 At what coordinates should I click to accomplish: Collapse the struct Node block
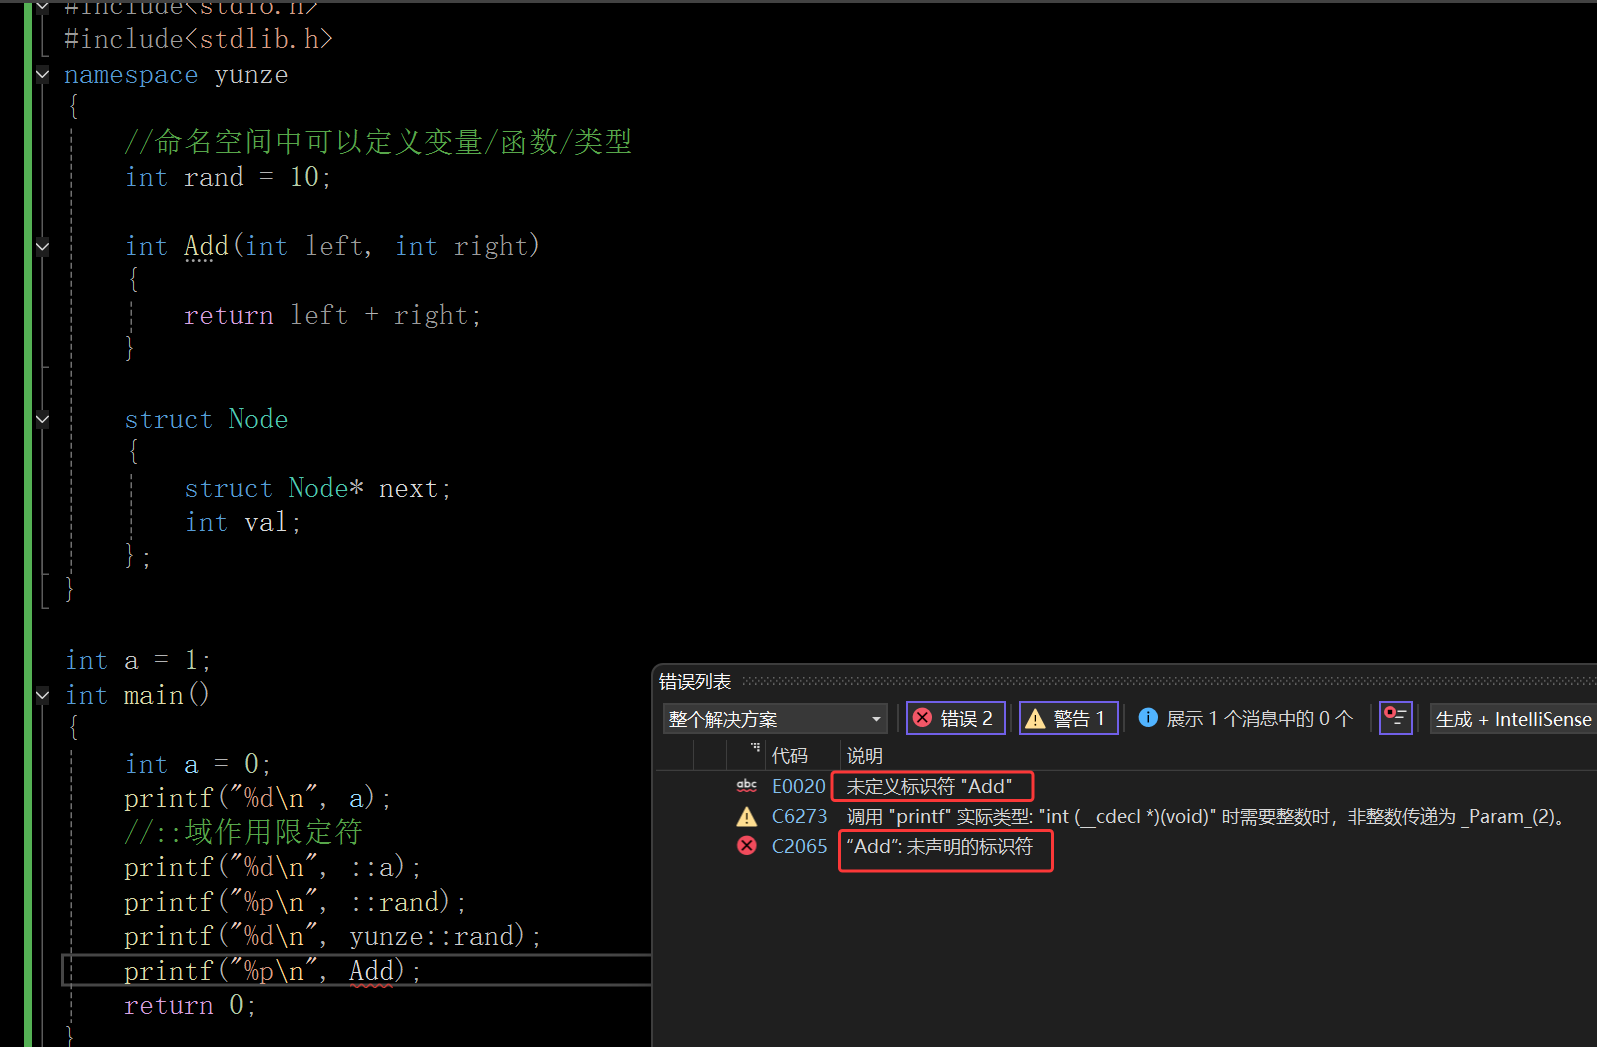tap(42, 419)
